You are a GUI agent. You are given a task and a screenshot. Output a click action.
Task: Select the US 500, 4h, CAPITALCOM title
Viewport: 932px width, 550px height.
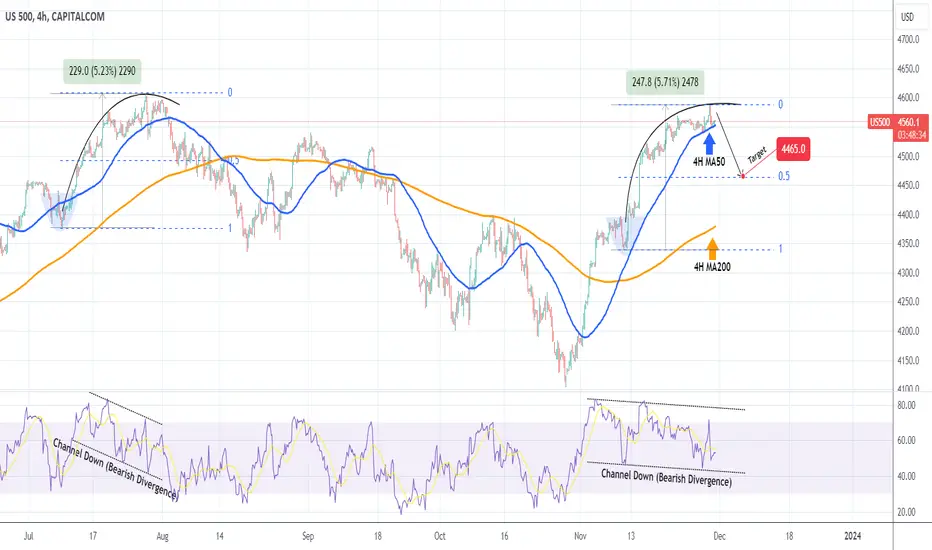[55, 17]
